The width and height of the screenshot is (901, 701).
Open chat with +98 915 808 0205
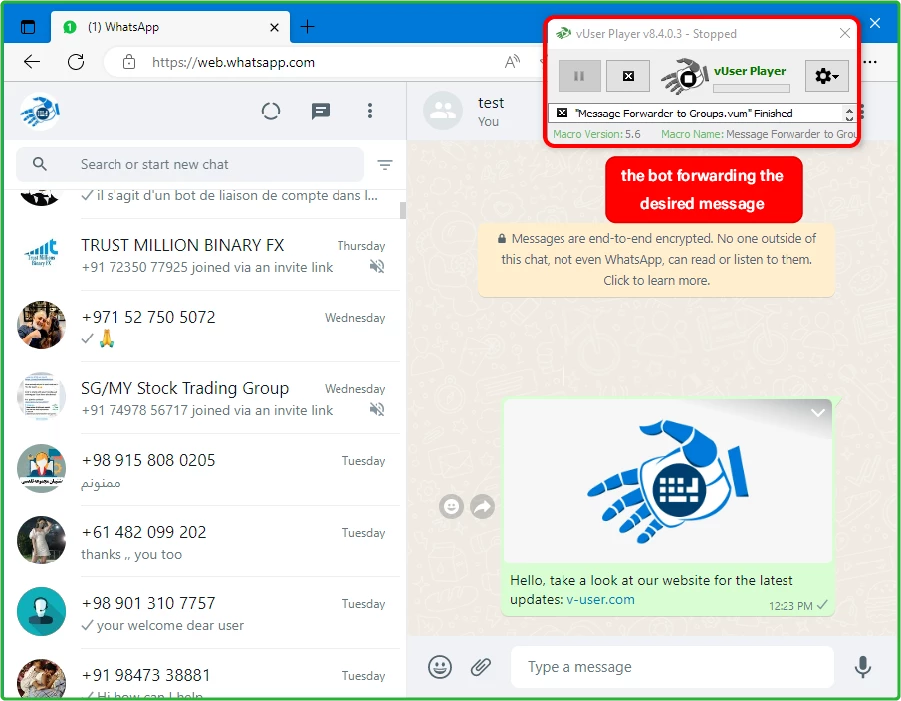point(202,470)
